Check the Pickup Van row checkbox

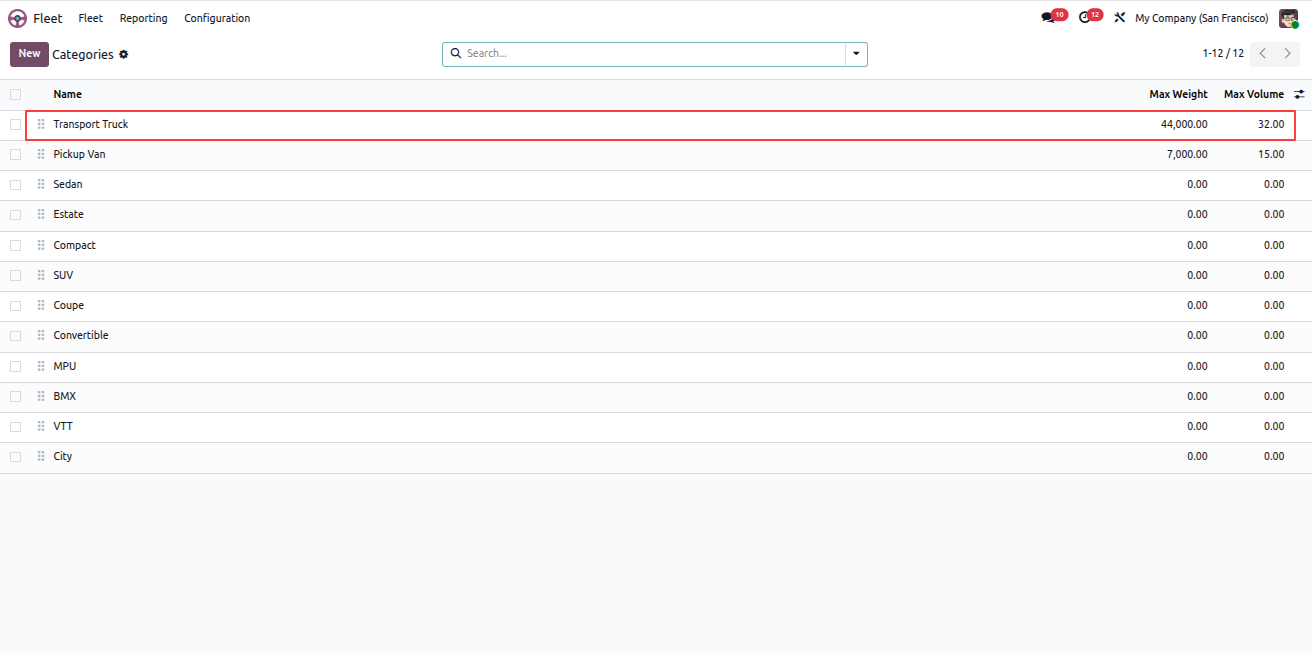pyautogui.click(x=15, y=154)
